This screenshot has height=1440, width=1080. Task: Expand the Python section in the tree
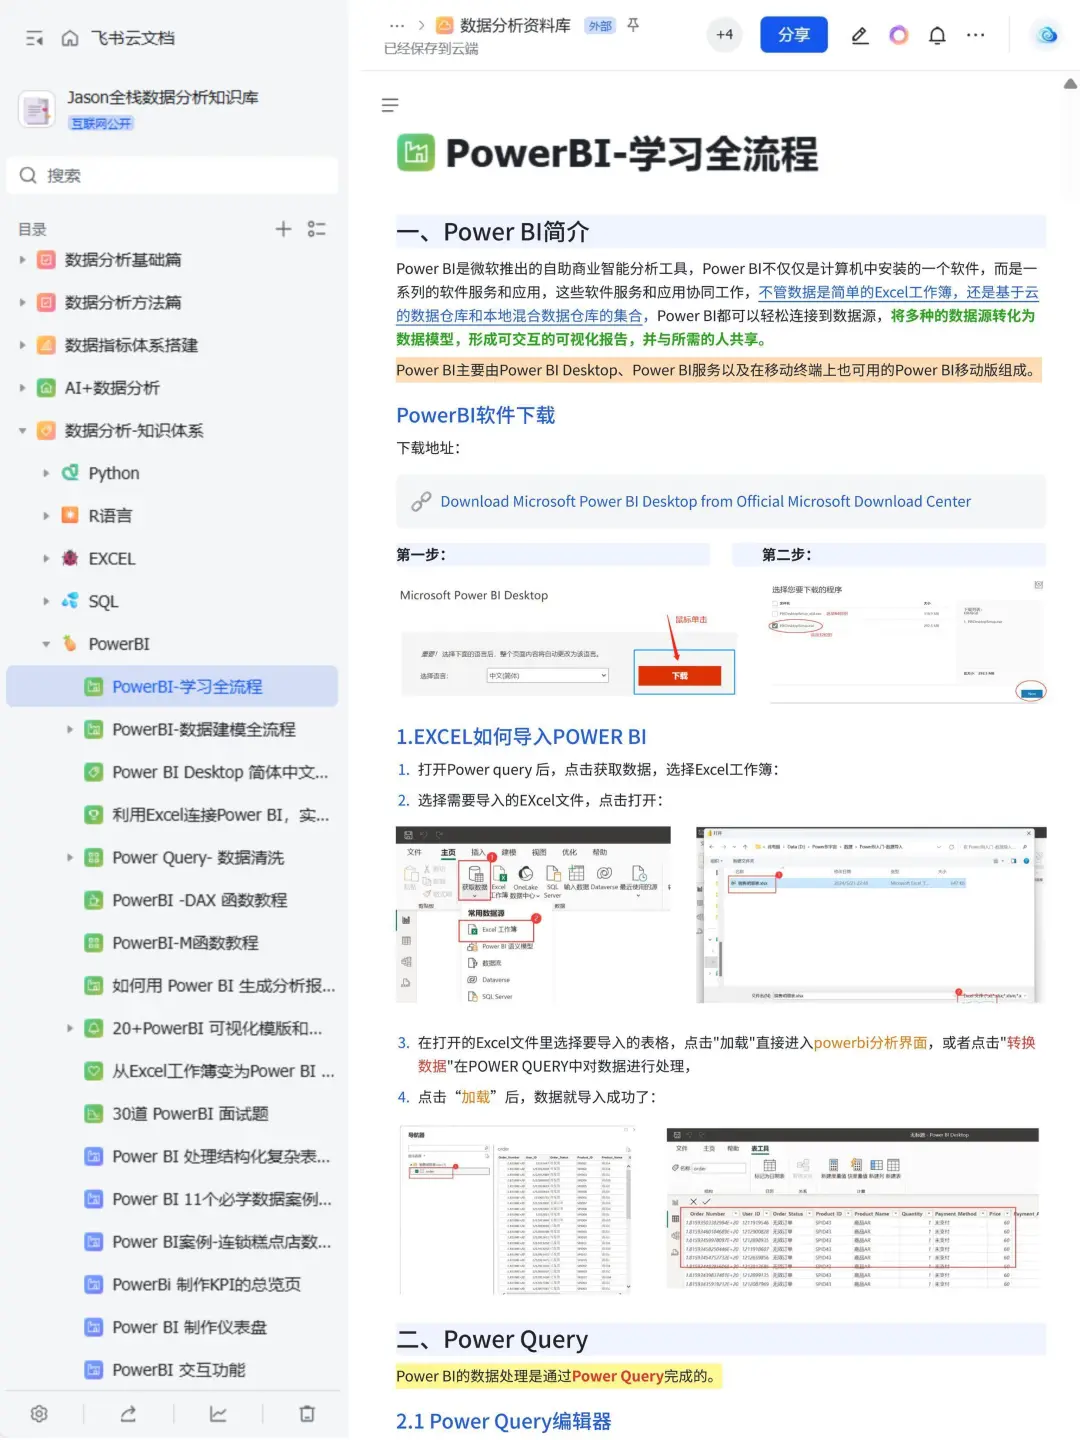tap(46, 473)
